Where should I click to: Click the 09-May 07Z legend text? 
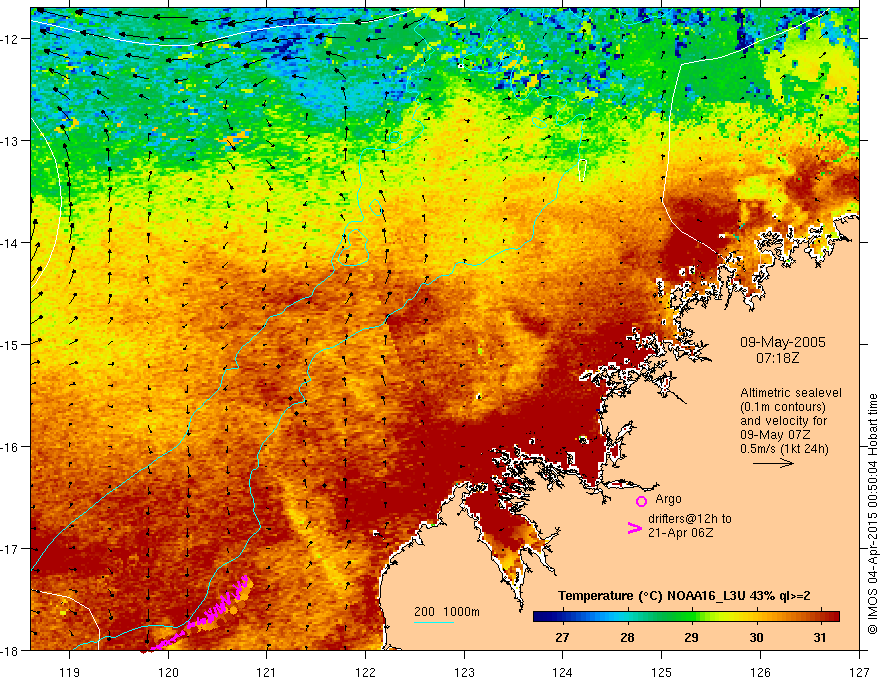point(776,434)
